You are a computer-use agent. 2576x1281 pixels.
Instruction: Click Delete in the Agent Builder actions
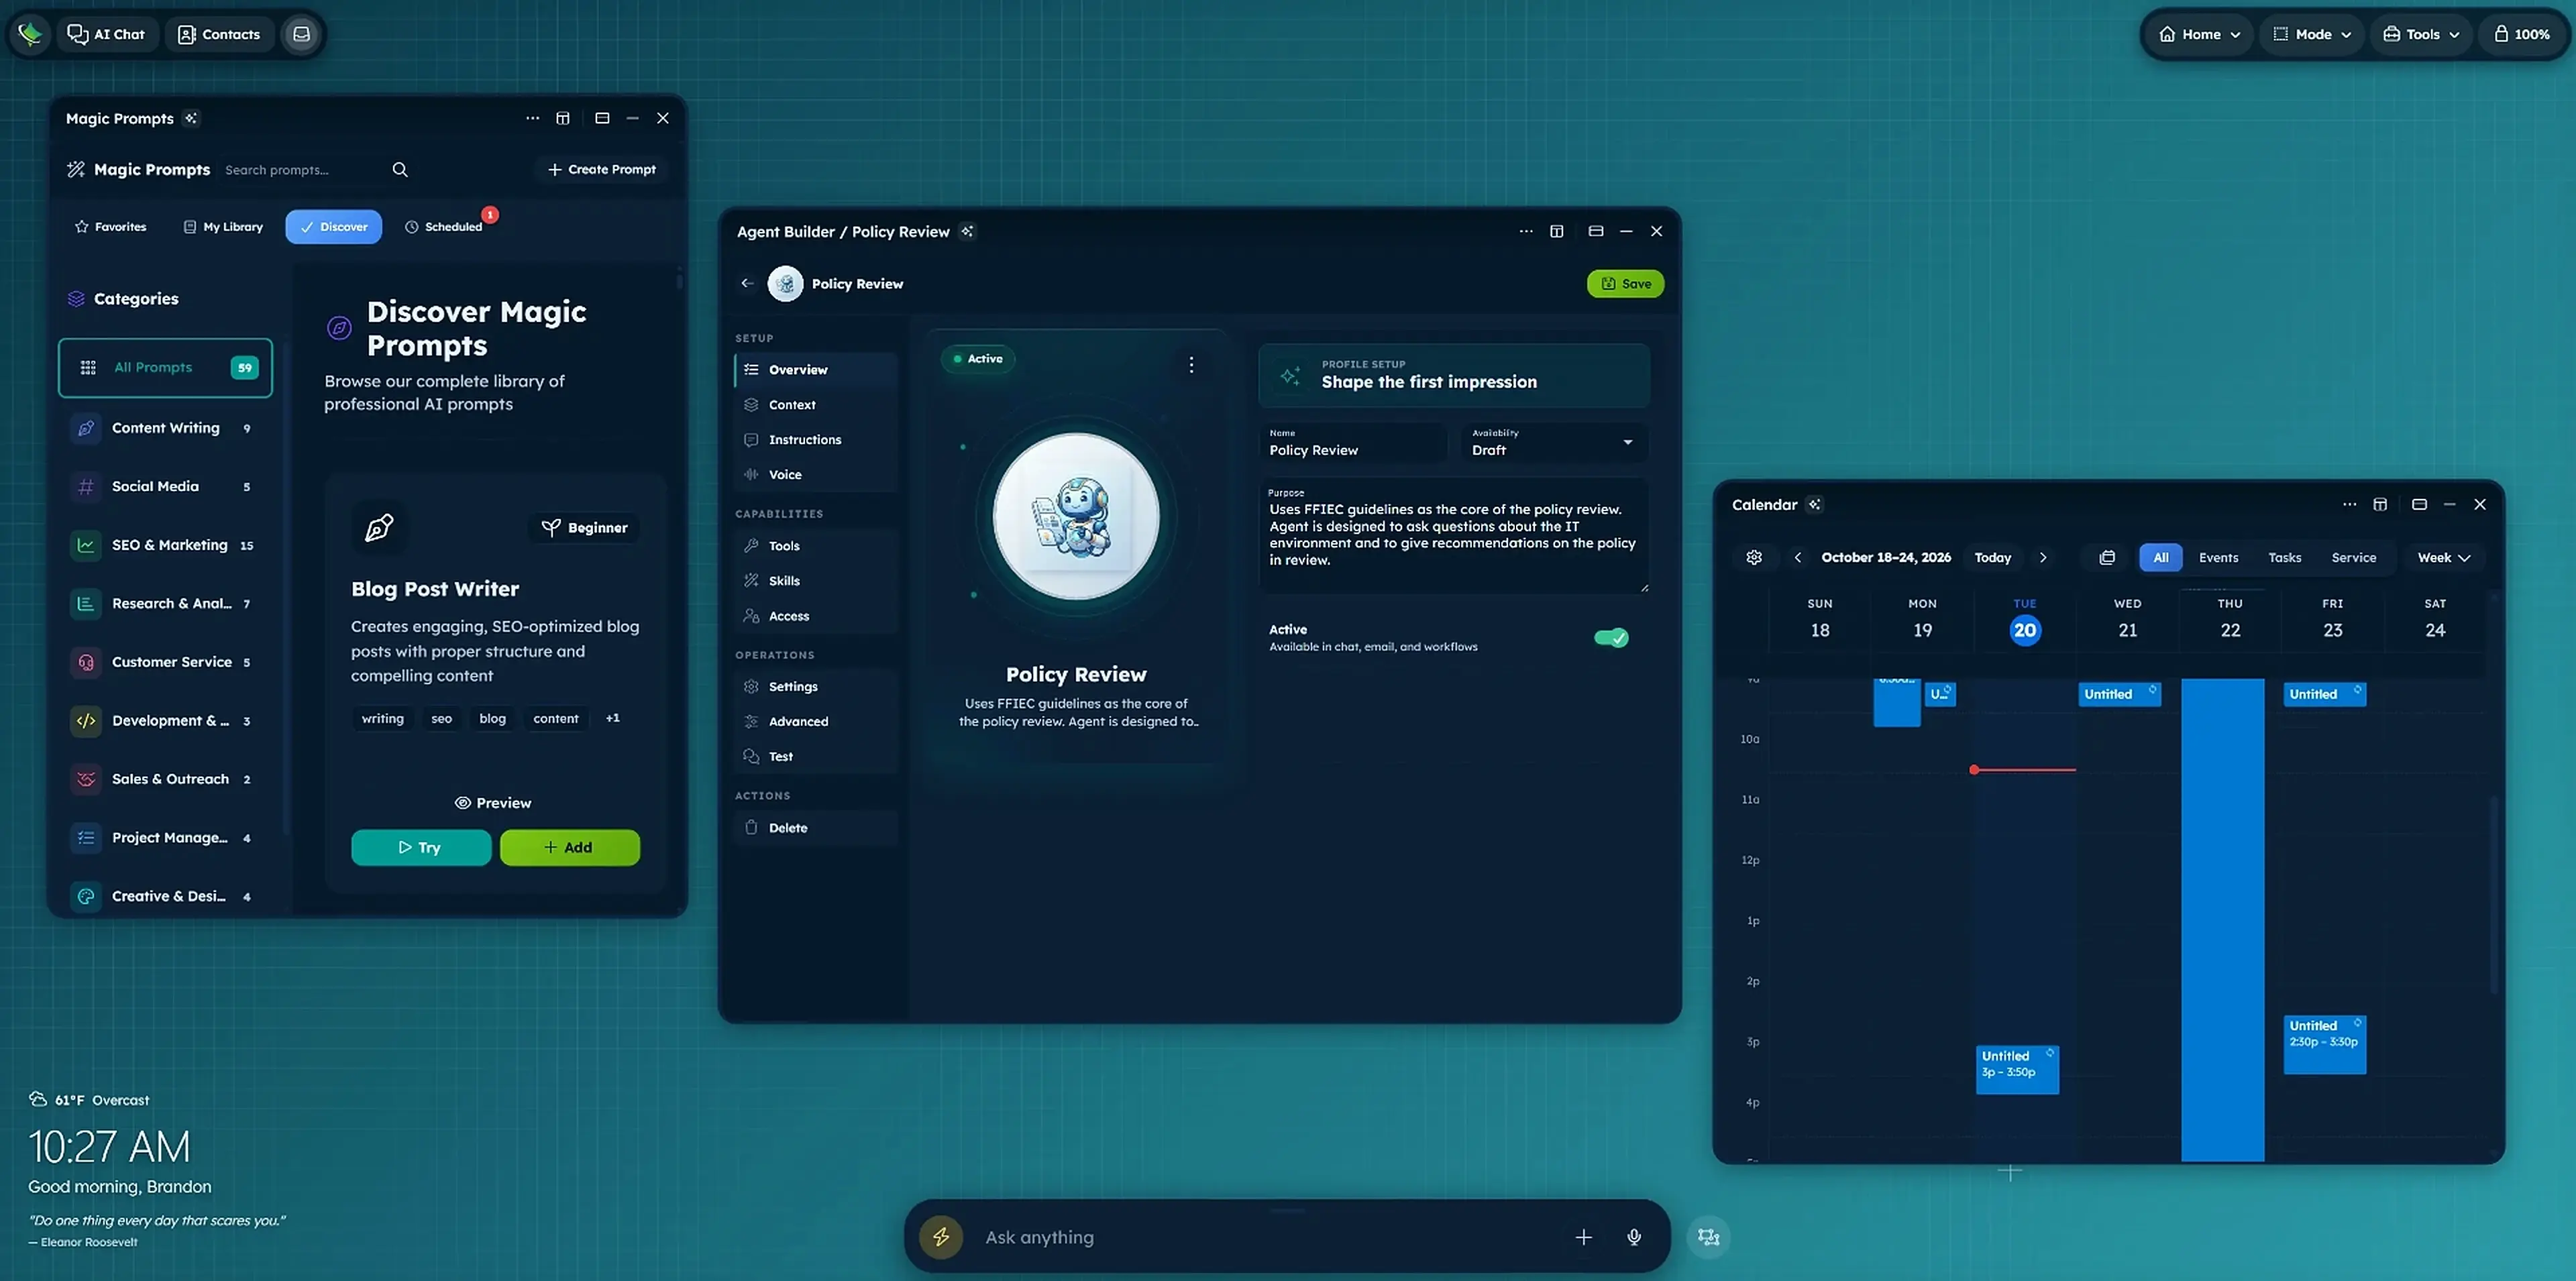[x=816, y=828]
